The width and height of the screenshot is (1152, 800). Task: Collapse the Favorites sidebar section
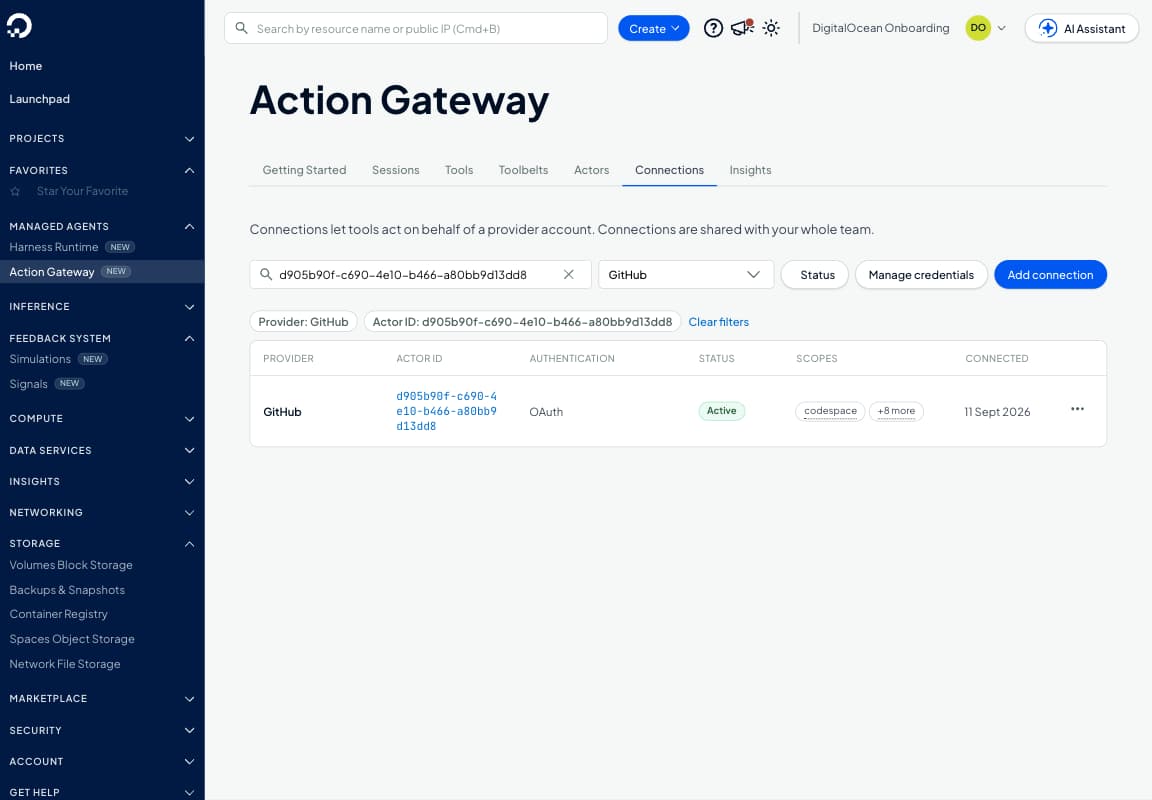tap(102, 170)
